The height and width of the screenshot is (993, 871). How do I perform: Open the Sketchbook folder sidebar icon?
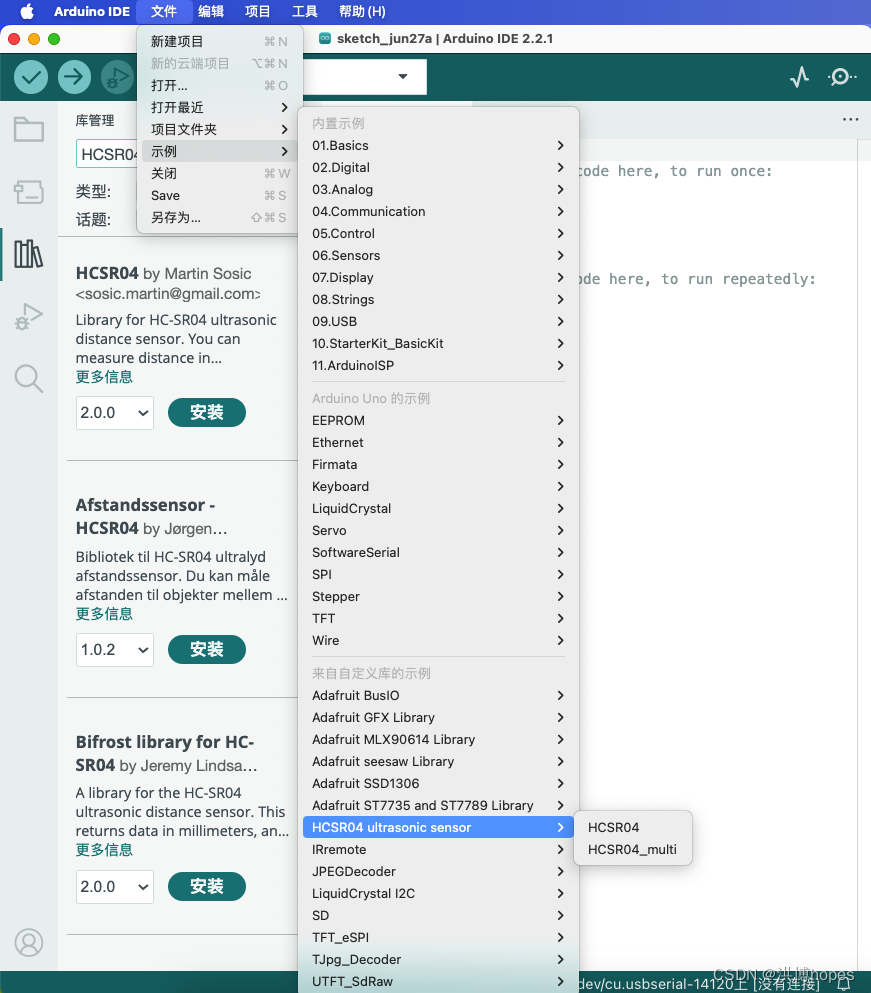pos(29,129)
